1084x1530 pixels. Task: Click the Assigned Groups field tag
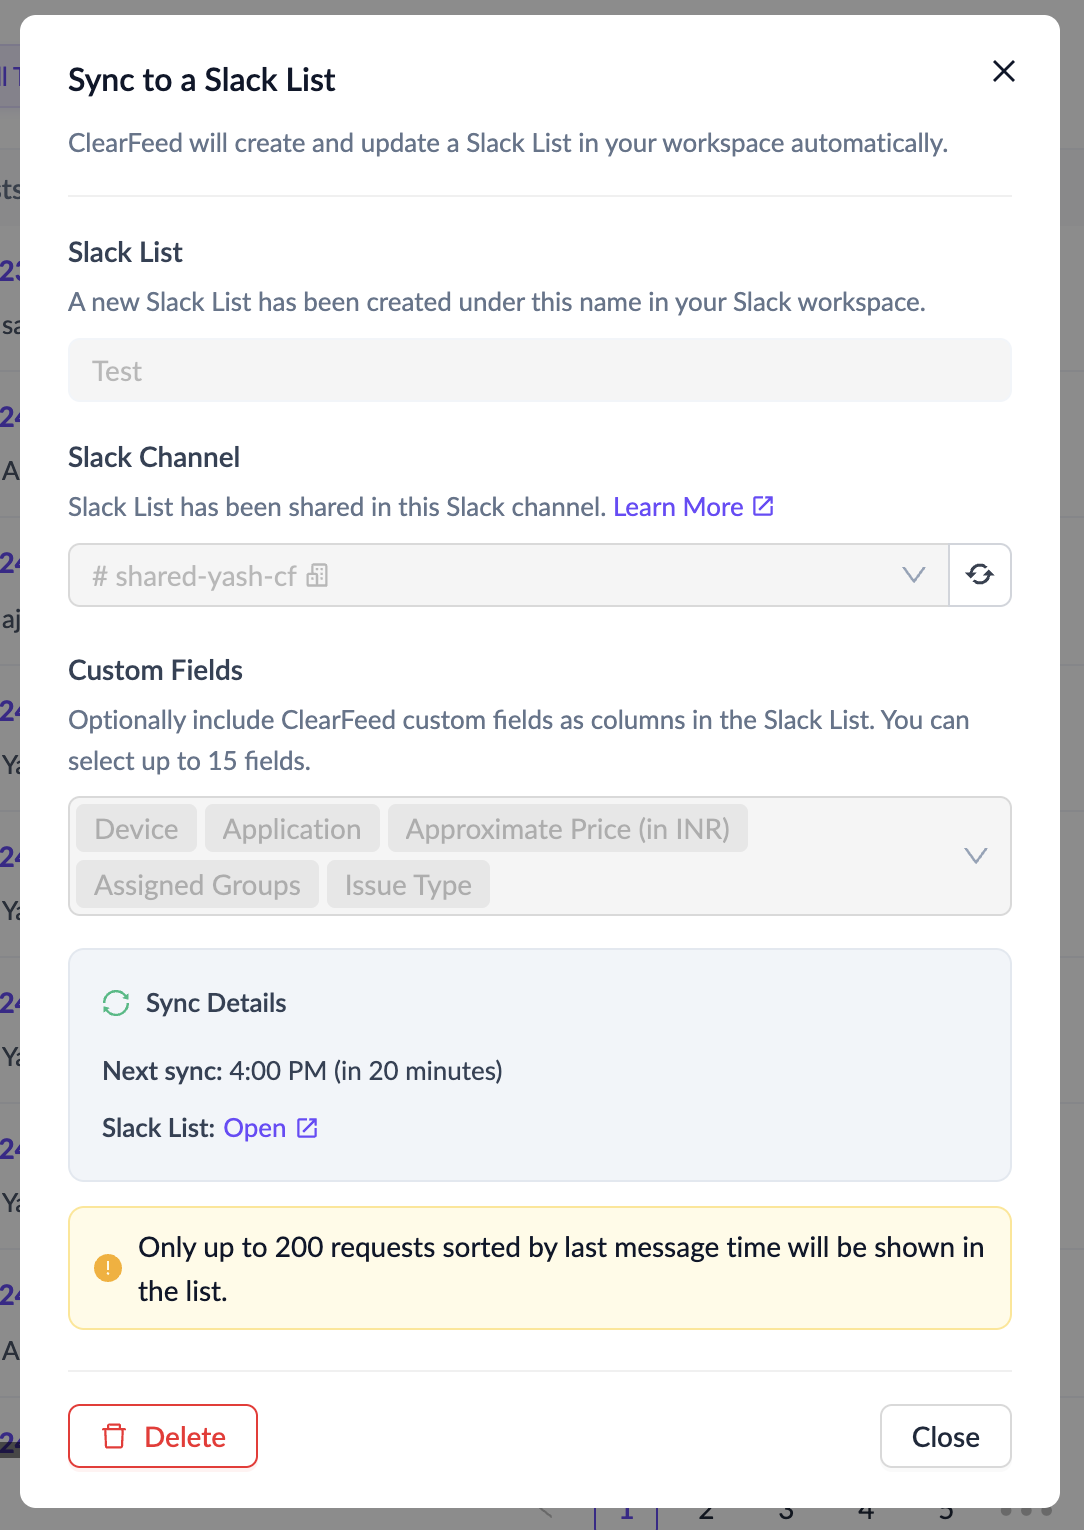(x=197, y=885)
